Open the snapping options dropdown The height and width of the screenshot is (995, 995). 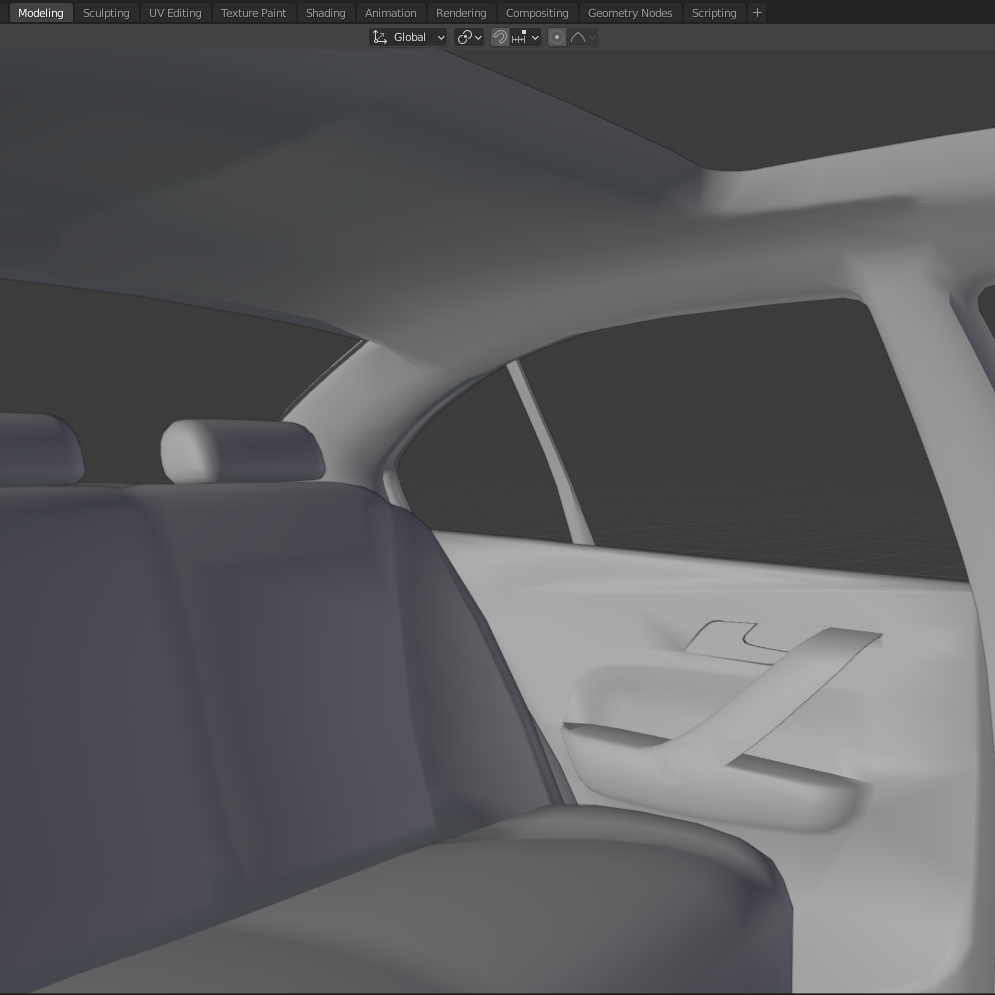(525, 37)
